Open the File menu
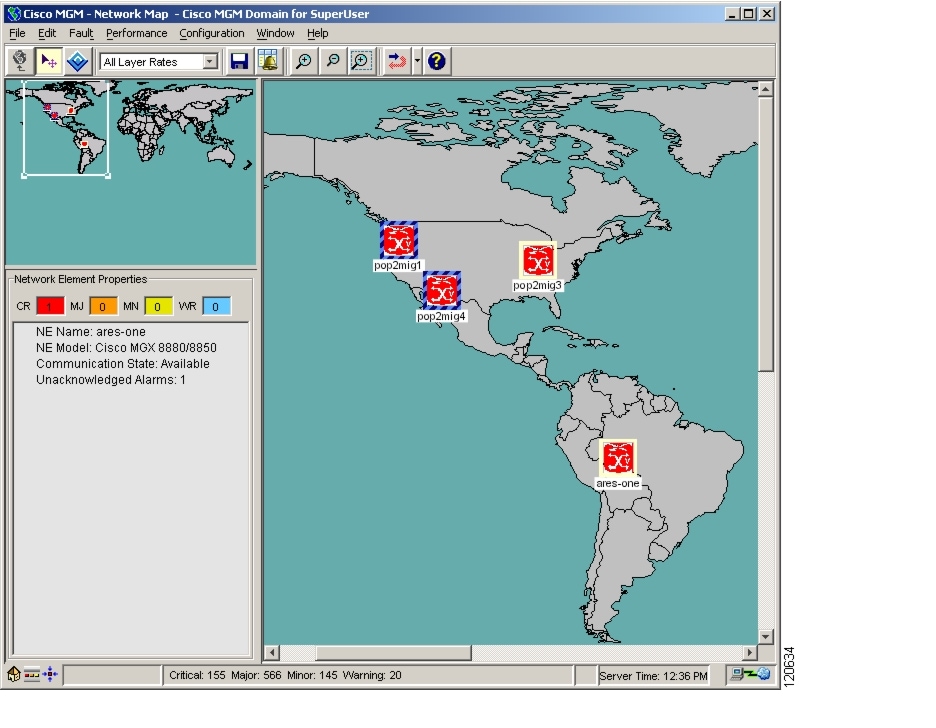 17,33
